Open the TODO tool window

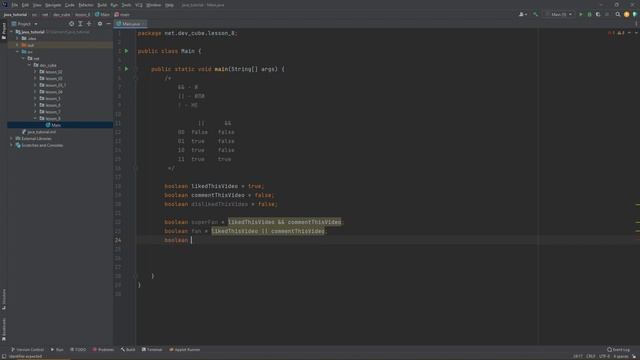click(78, 350)
